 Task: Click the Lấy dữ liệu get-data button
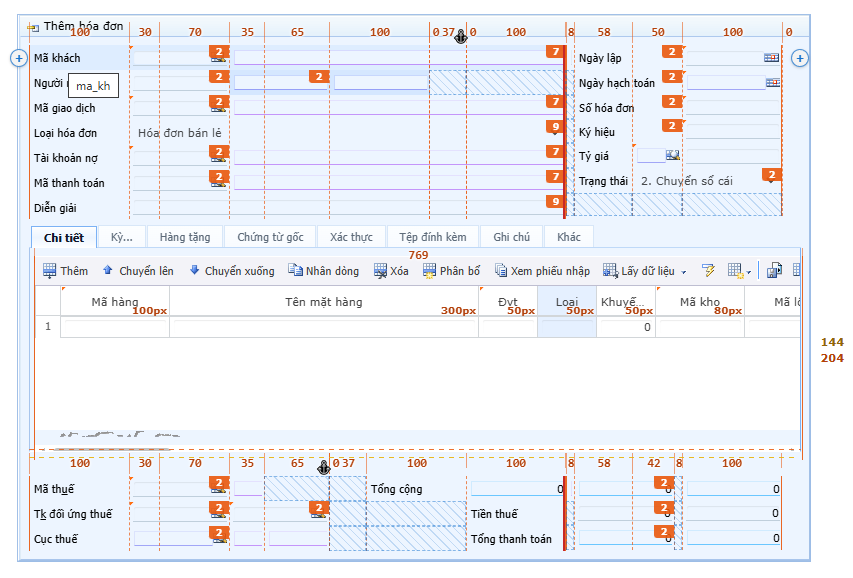click(x=639, y=270)
